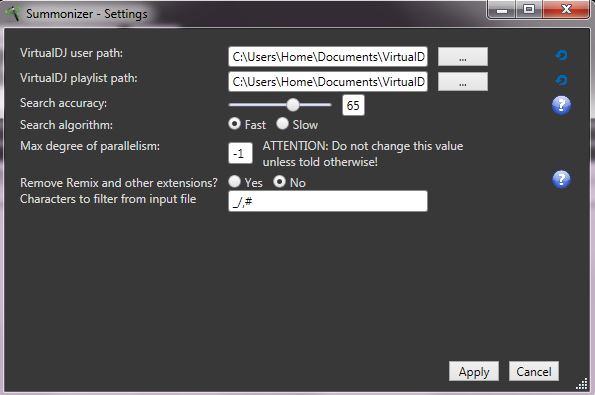Viewport: 595px width, 395px height.
Task: Click the Search accuracy value box showing 65
Action: pos(353,105)
